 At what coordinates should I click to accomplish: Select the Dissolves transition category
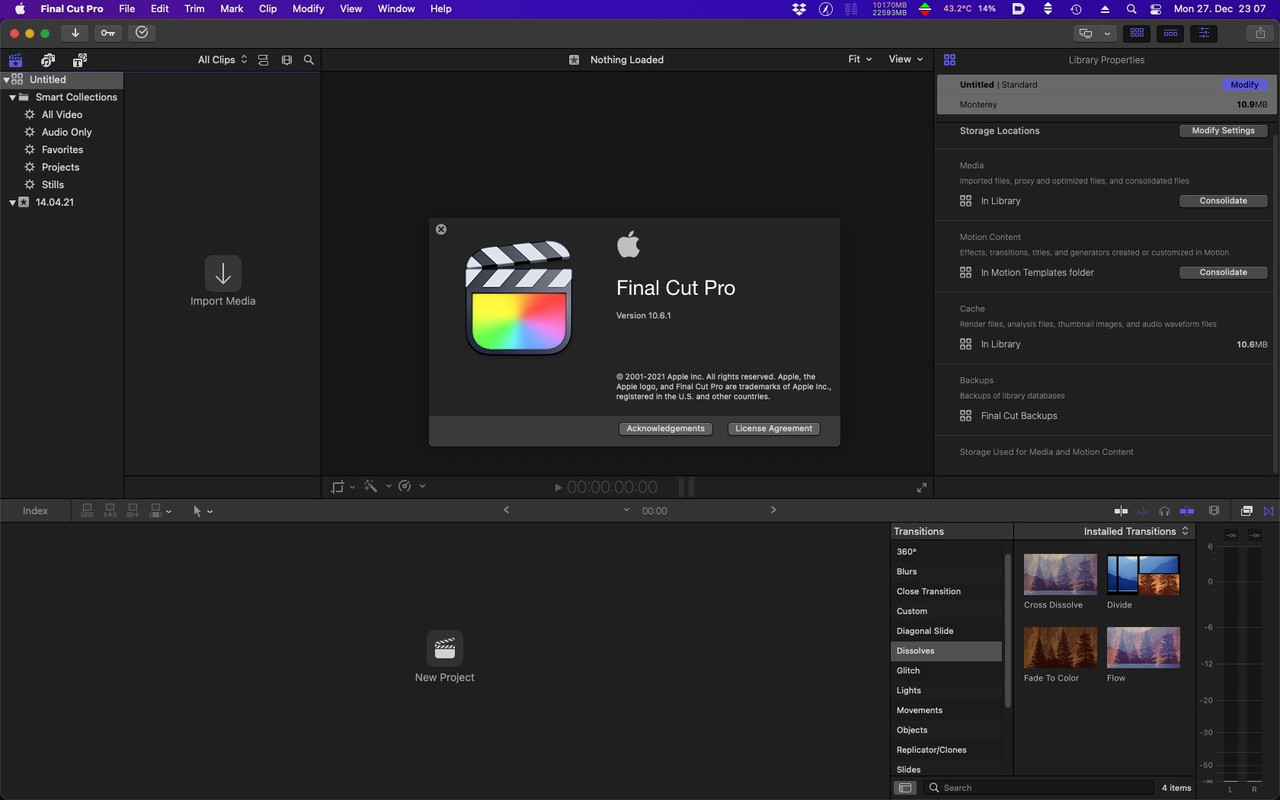tap(946, 651)
